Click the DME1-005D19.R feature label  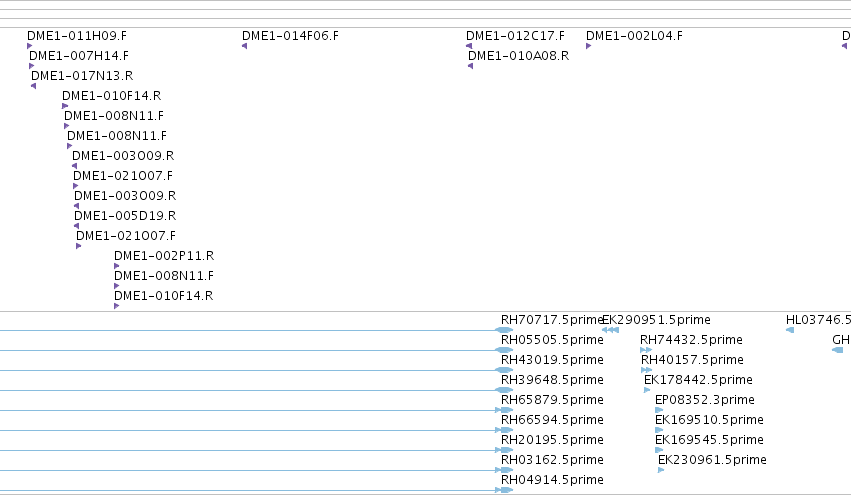pyautogui.click(x=125, y=215)
